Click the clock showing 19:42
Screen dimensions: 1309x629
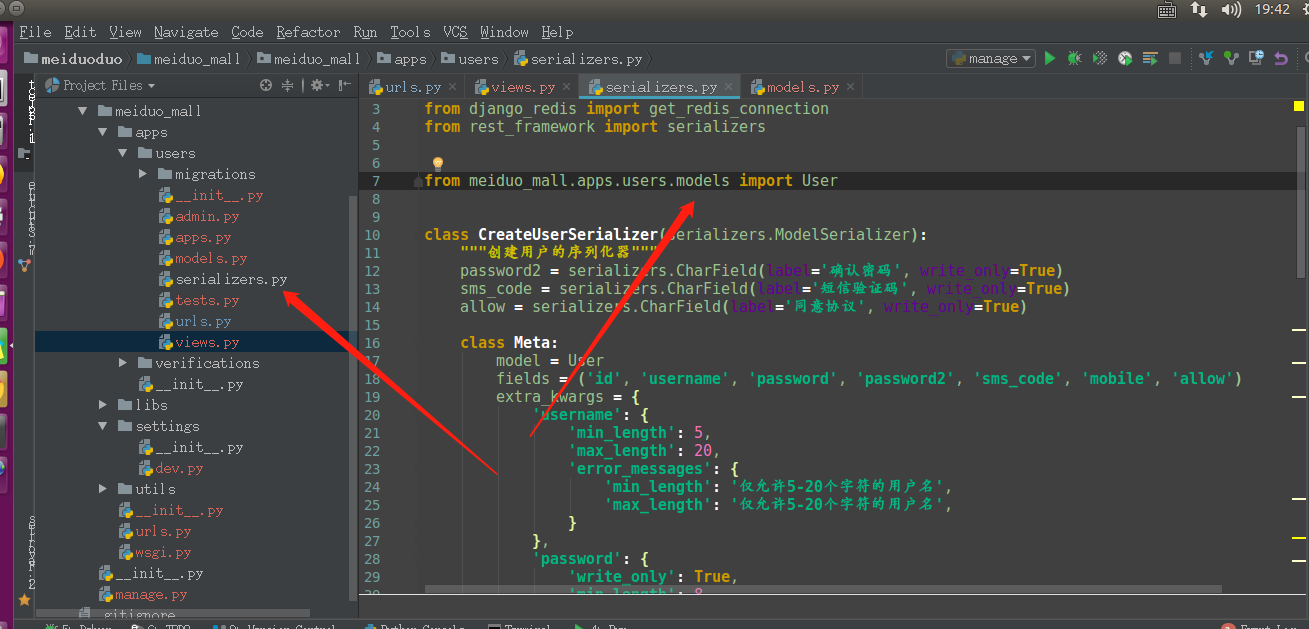click(1272, 9)
